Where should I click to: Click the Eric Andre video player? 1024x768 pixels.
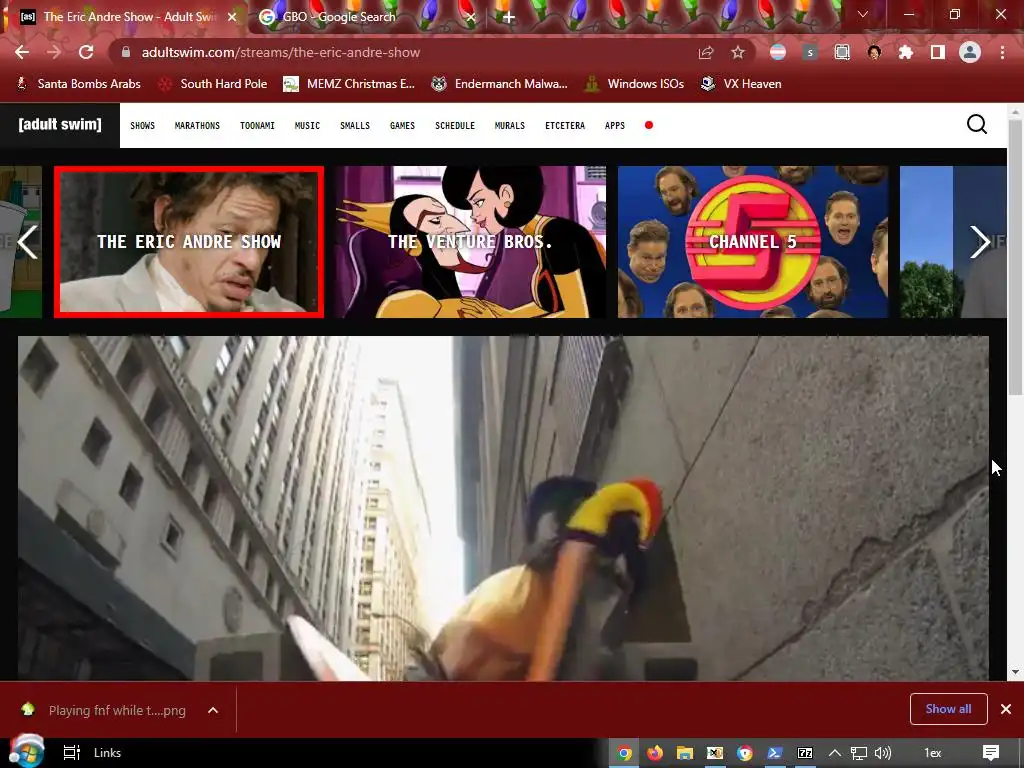click(x=503, y=508)
